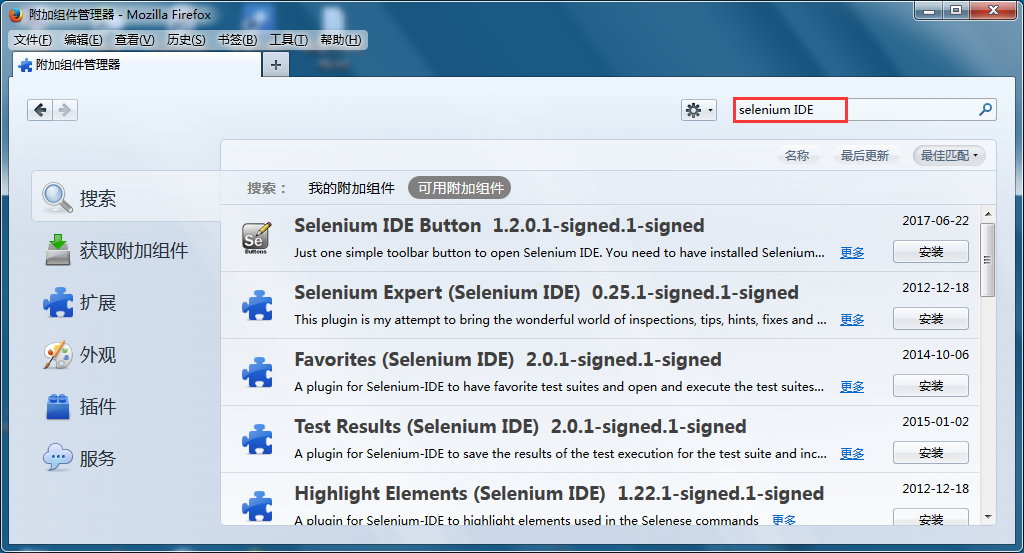
Task: Toggle search scope to 可用附加组件
Action: 460,188
